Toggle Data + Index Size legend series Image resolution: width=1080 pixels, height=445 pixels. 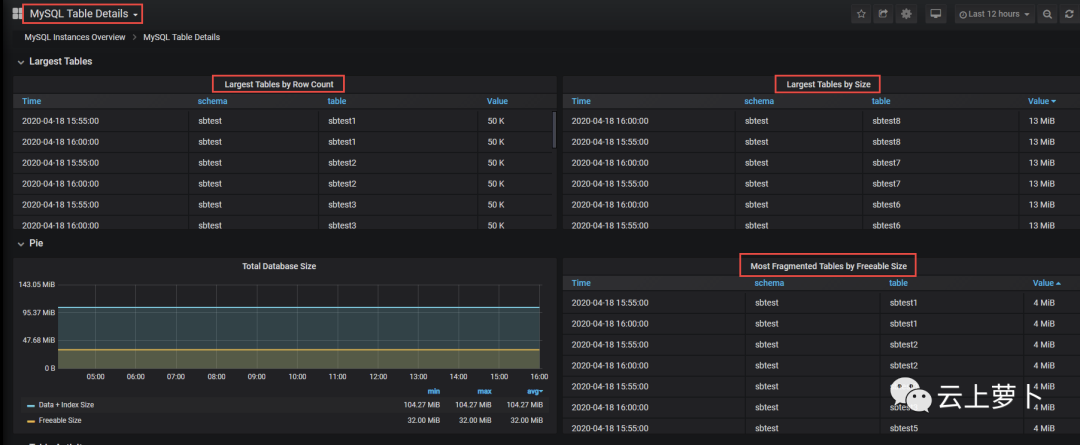point(66,405)
